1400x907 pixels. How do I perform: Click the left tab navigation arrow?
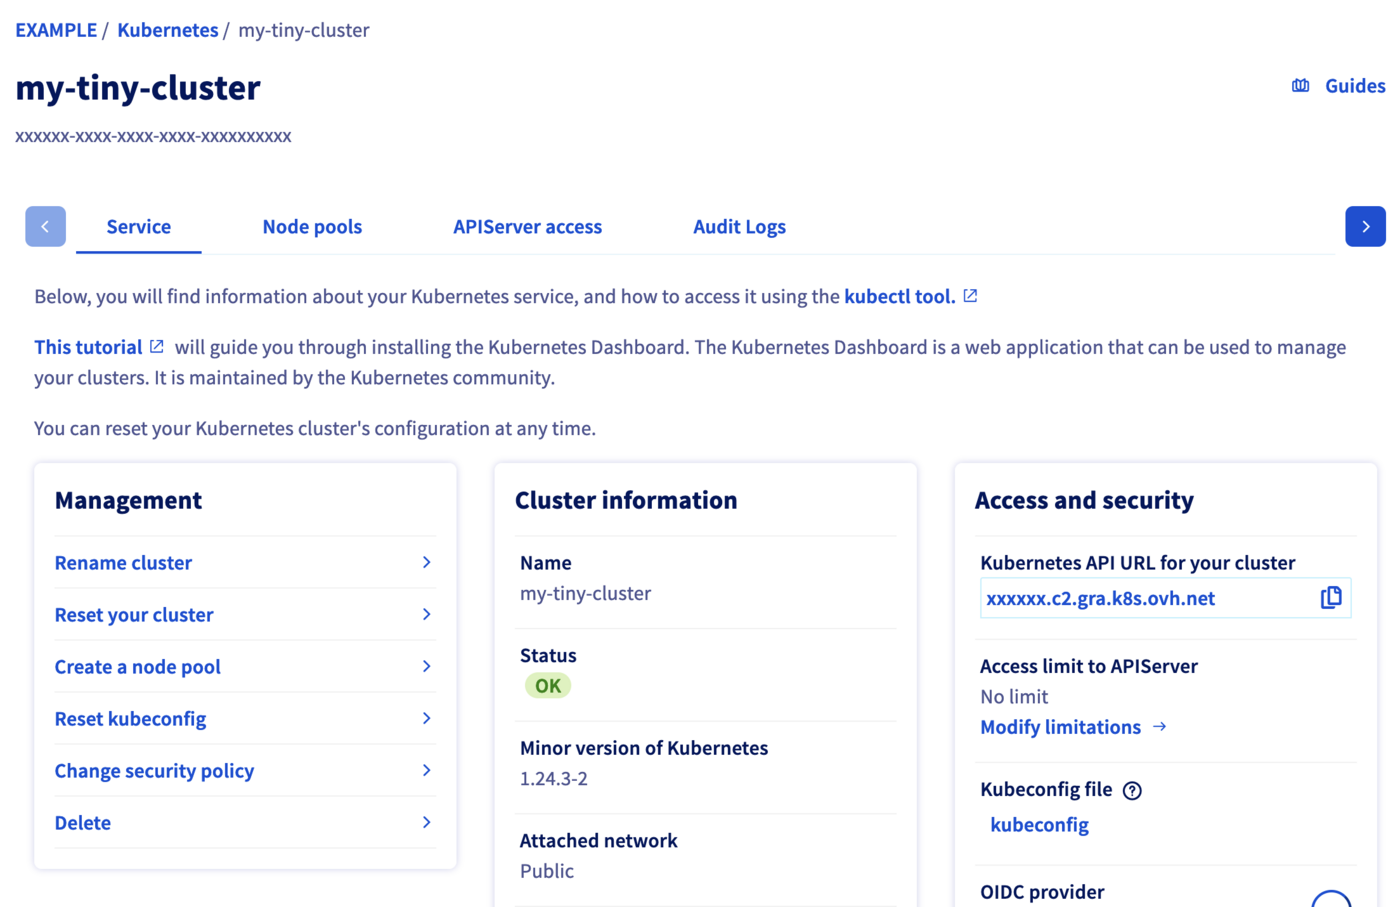[45, 226]
